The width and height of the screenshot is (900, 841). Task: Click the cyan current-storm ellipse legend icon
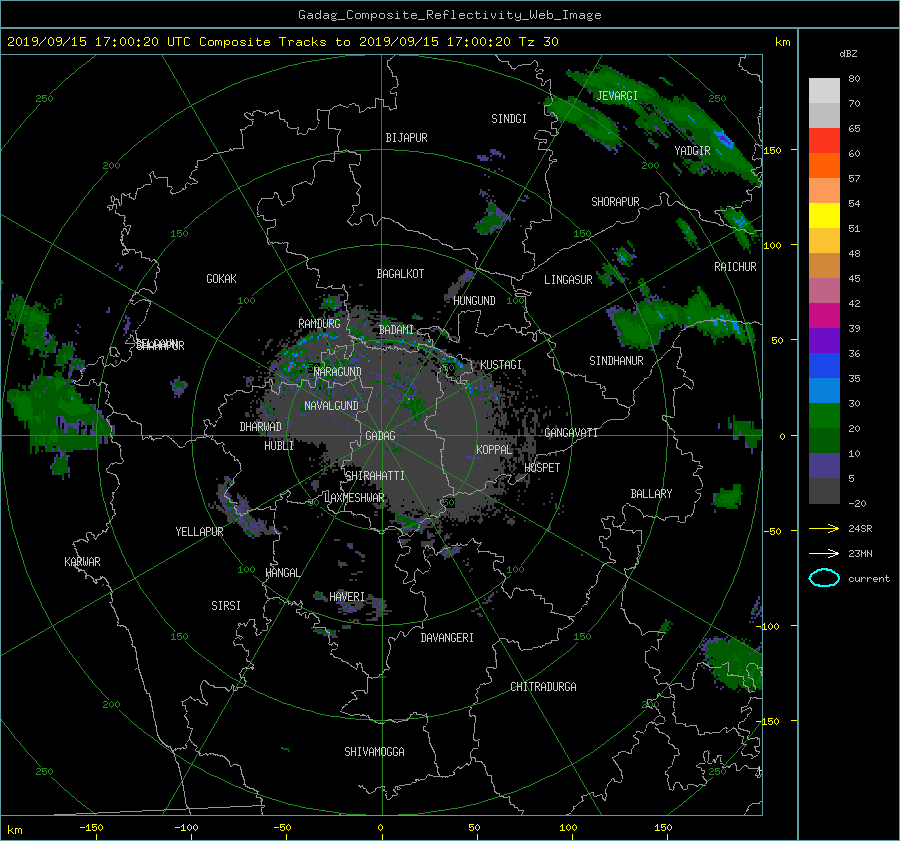click(x=824, y=578)
